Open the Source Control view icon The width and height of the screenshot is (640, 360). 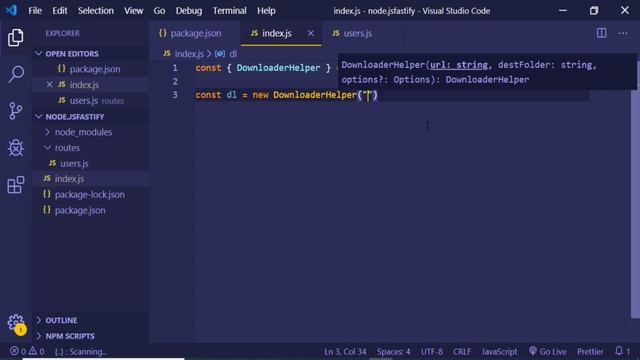[16, 111]
